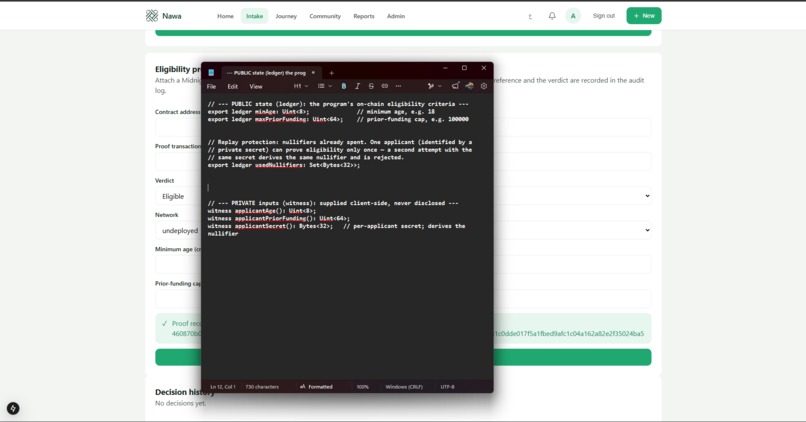Click the 'No decisions yet.' text
The height and width of the screenshot is (422, 806).
[180, 403]
